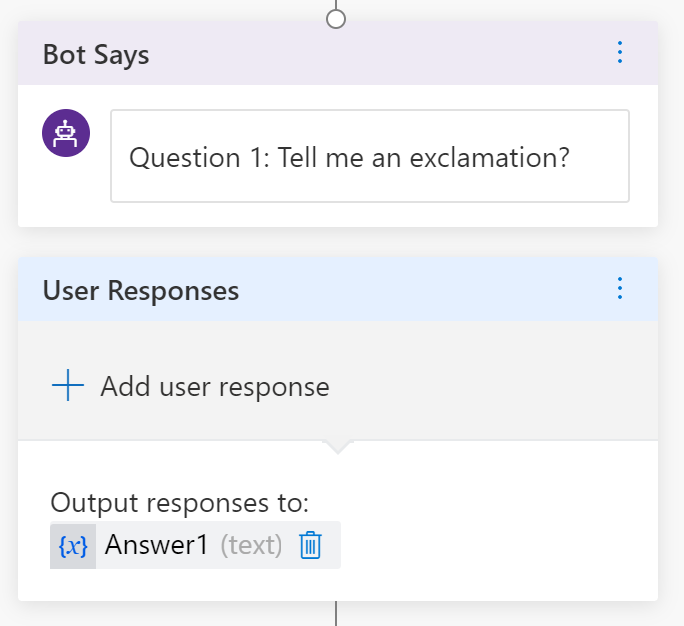Select the Answer1 variable name
Viewport: 684px width, 626px height.
point(156,545)
